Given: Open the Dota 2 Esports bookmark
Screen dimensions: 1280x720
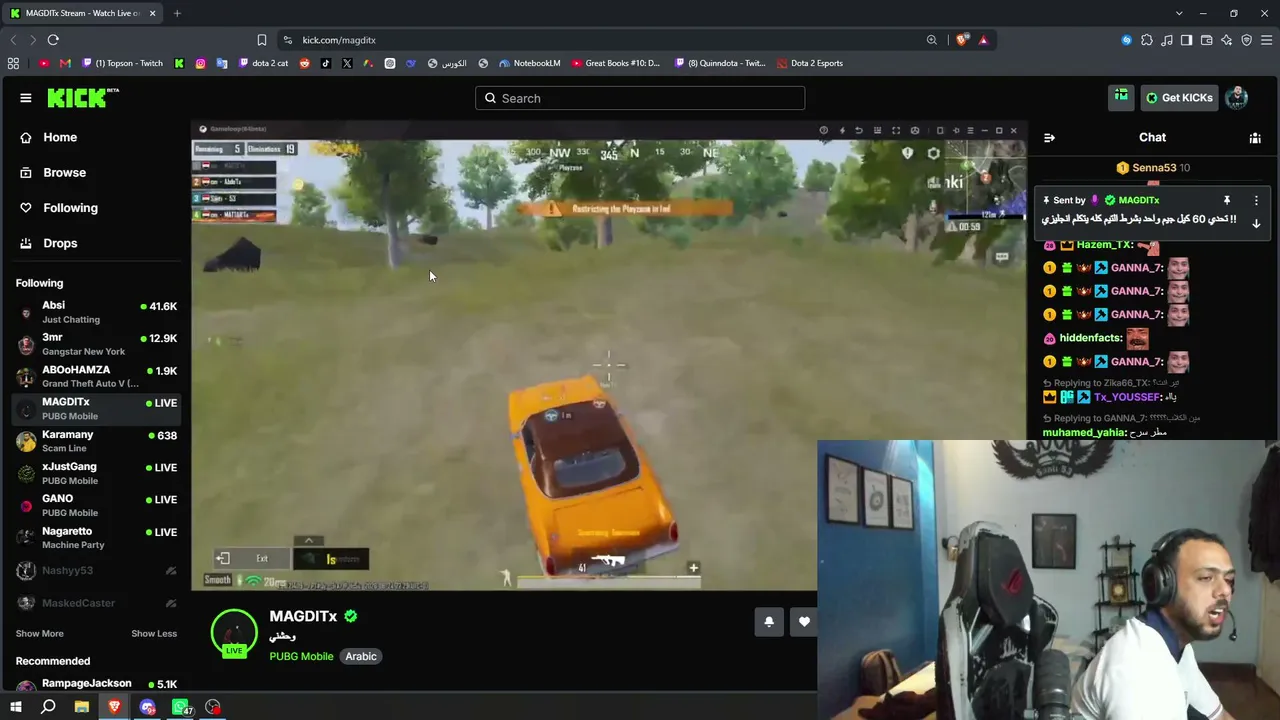Looking at the screenshot, I should pos(809,63).
